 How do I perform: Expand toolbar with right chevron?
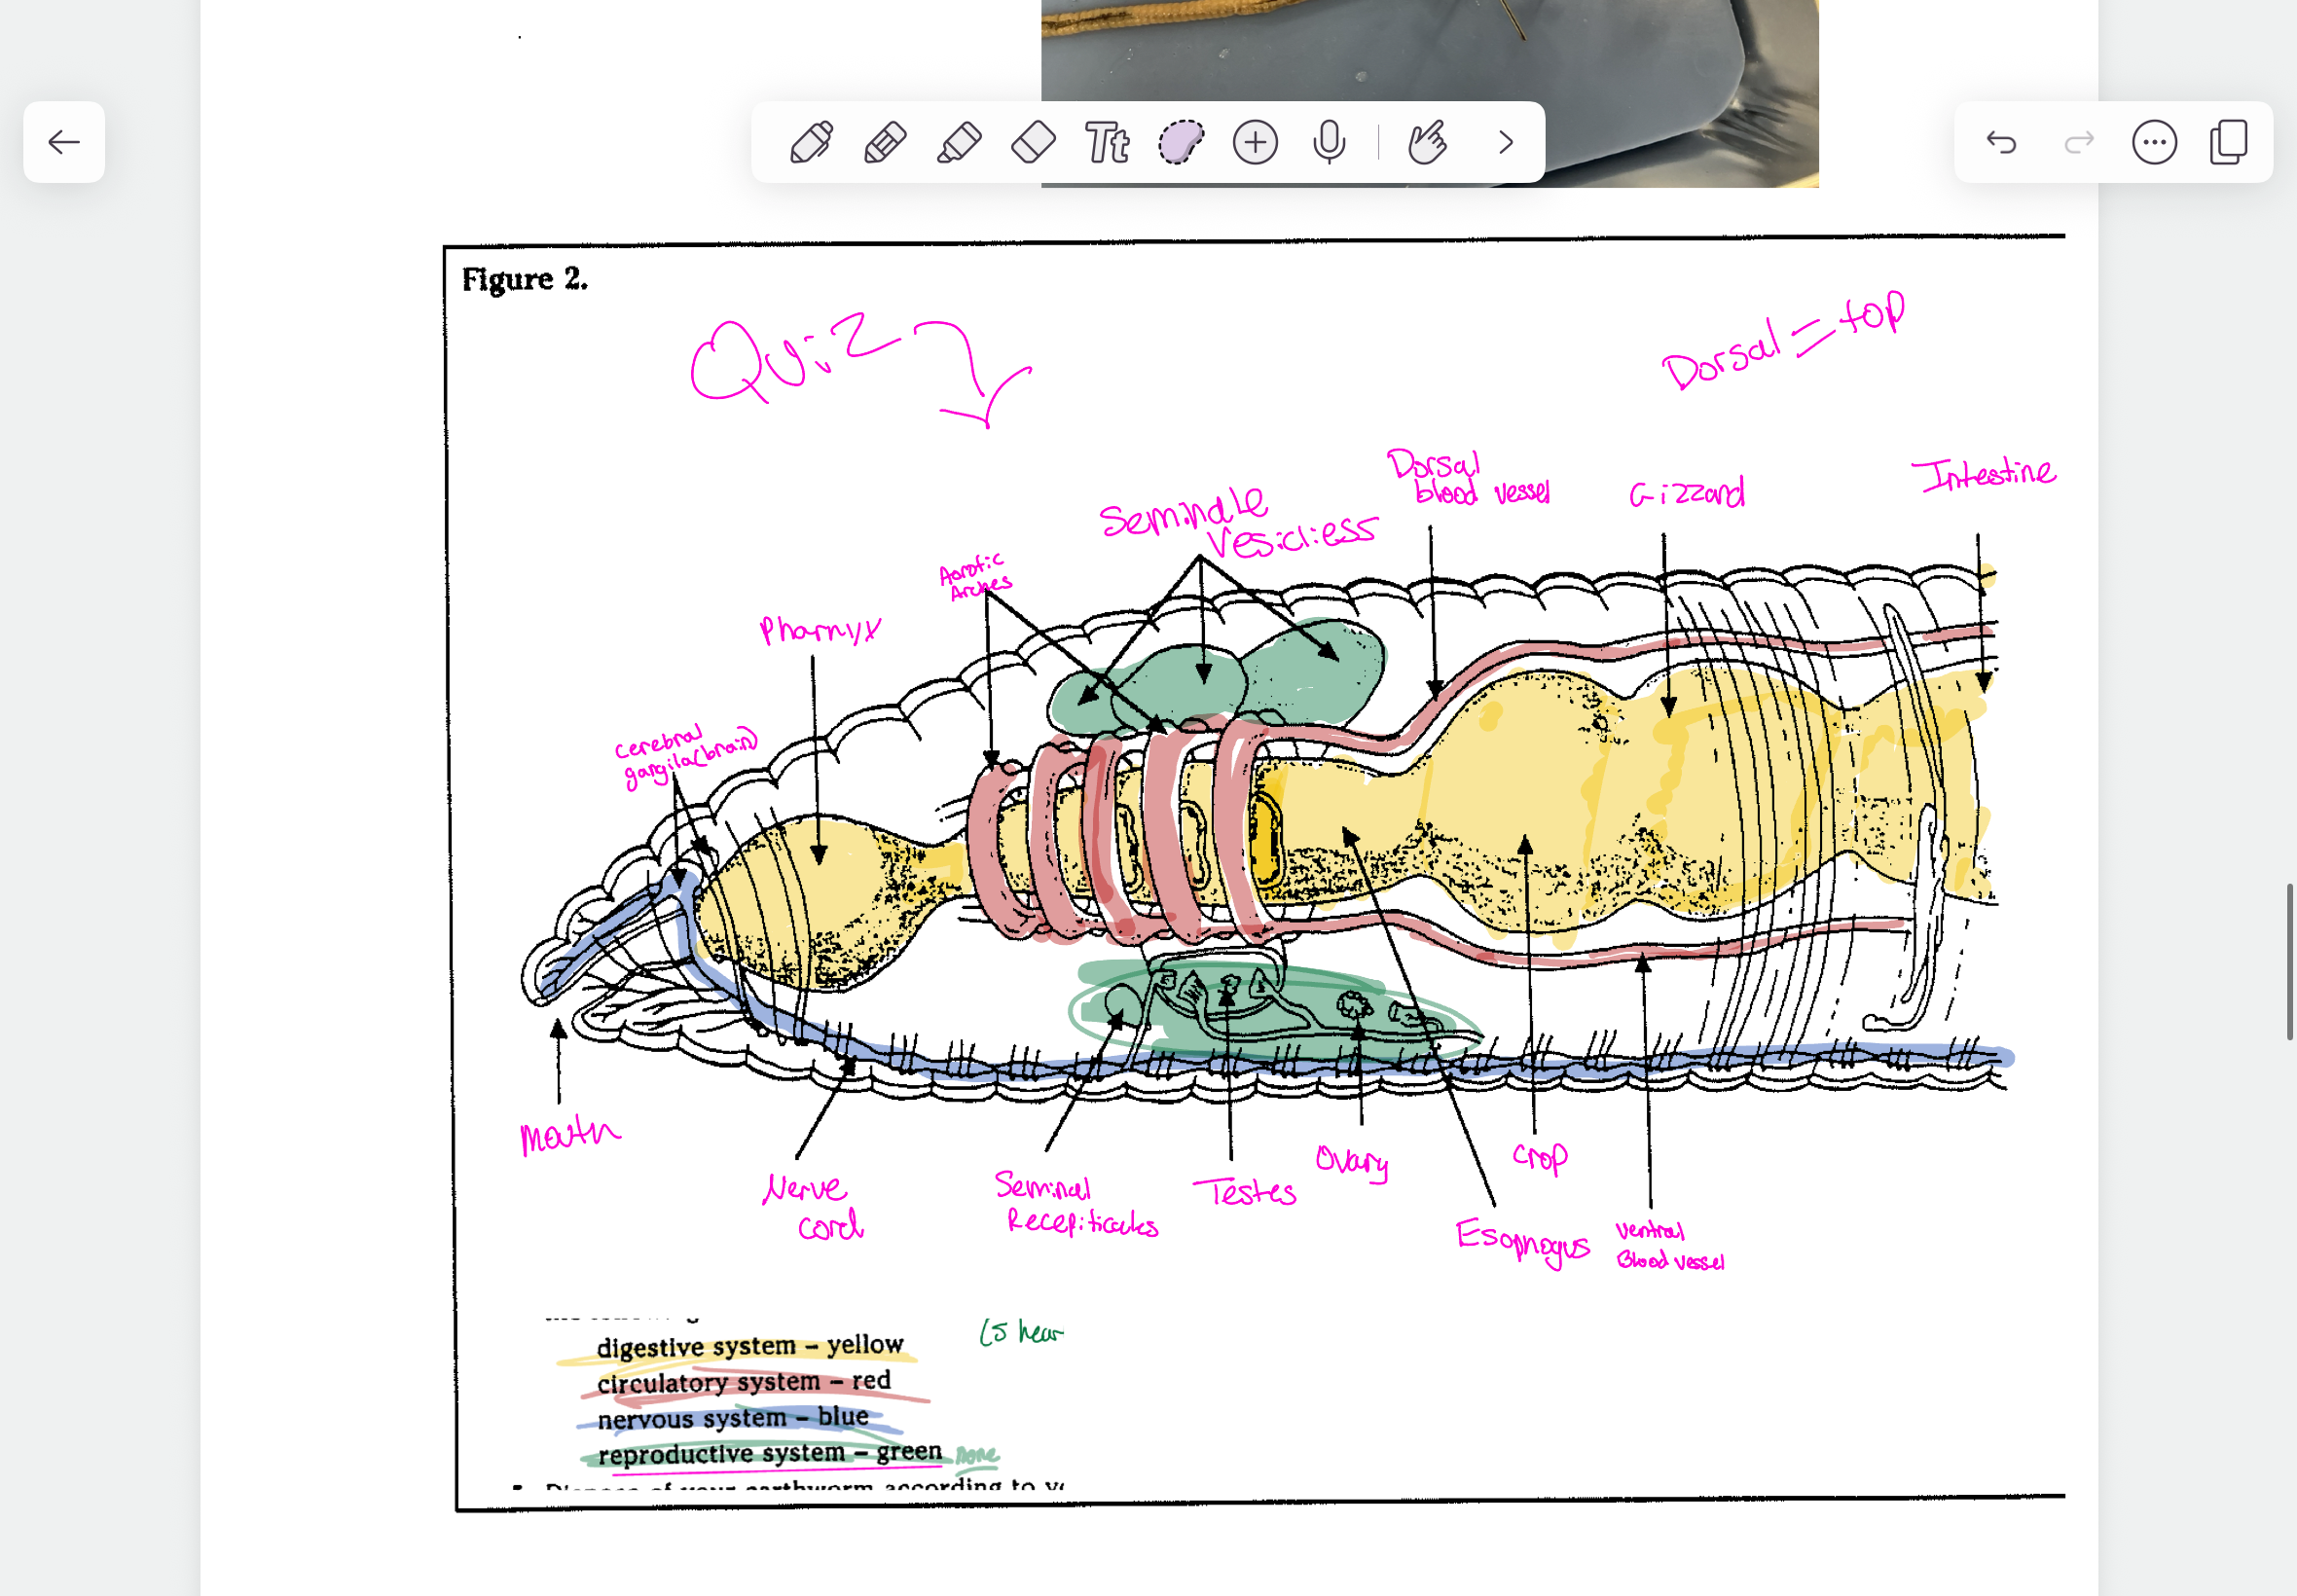tap(1506, 142)
